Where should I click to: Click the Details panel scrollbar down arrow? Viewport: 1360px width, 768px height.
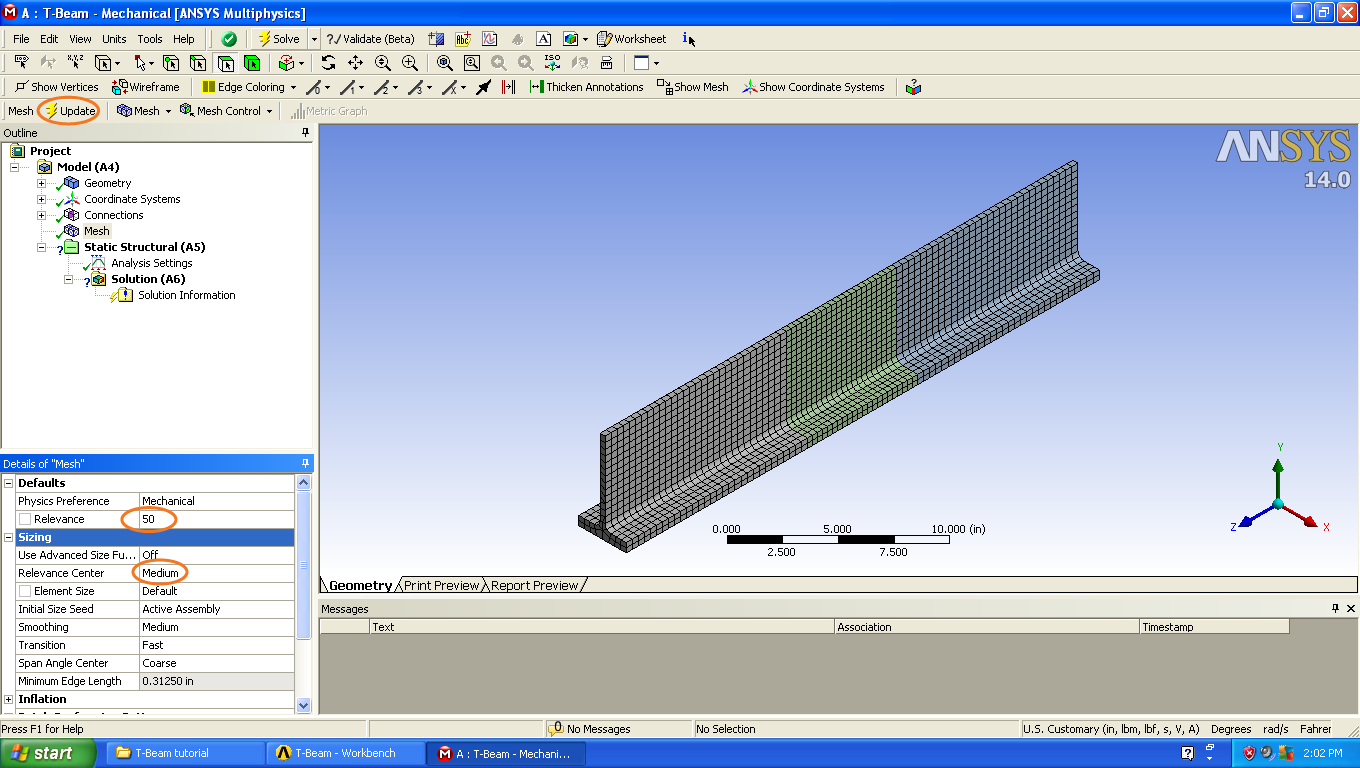[x=304, y=705]
